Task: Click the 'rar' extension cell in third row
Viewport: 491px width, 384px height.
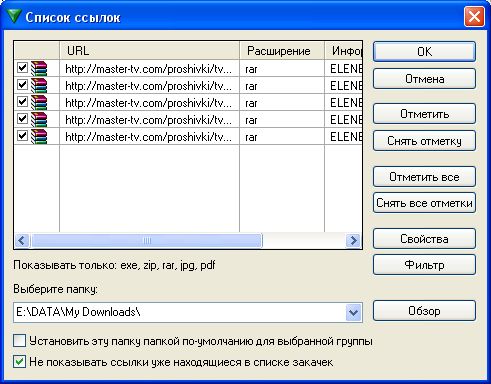Action: tap(282, 103)
